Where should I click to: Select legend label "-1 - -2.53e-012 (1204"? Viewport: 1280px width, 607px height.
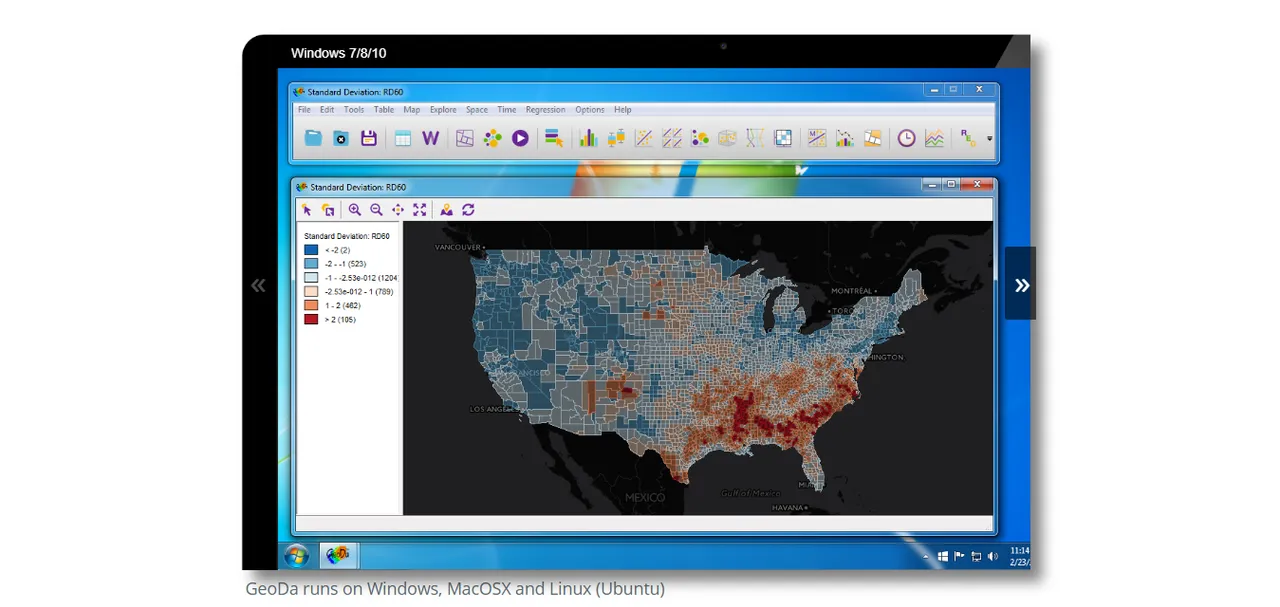click(361, 278)
